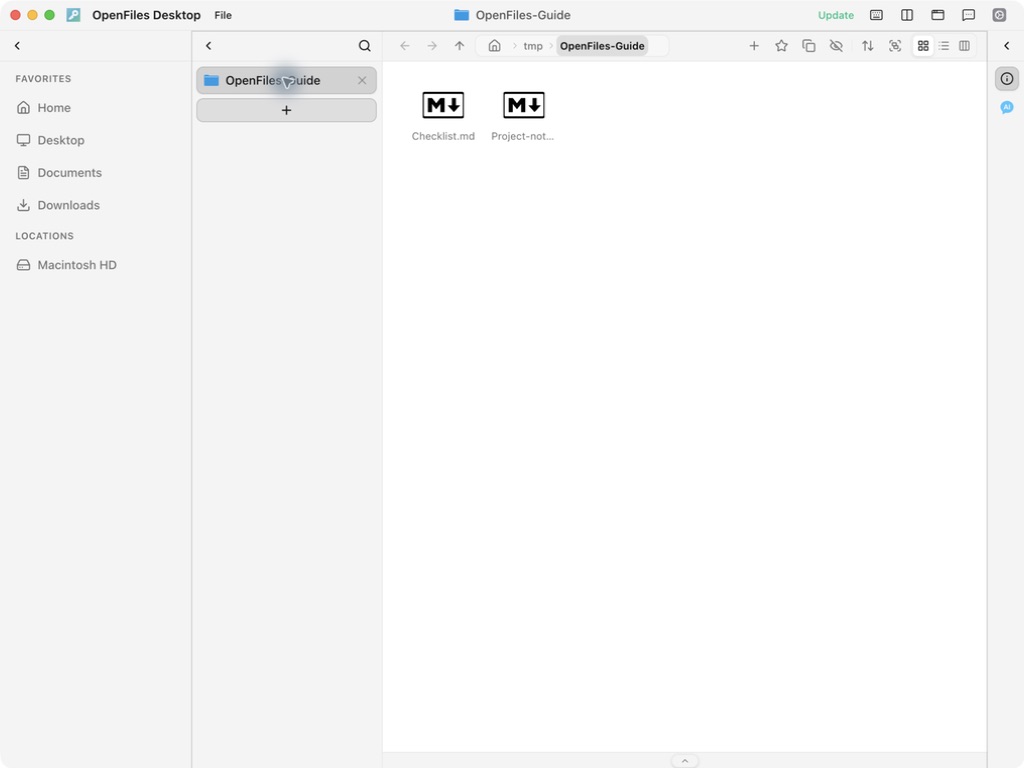Screen dimensions: 1024x768
Task: Switch to list view layout
Action: click(944, 46)
